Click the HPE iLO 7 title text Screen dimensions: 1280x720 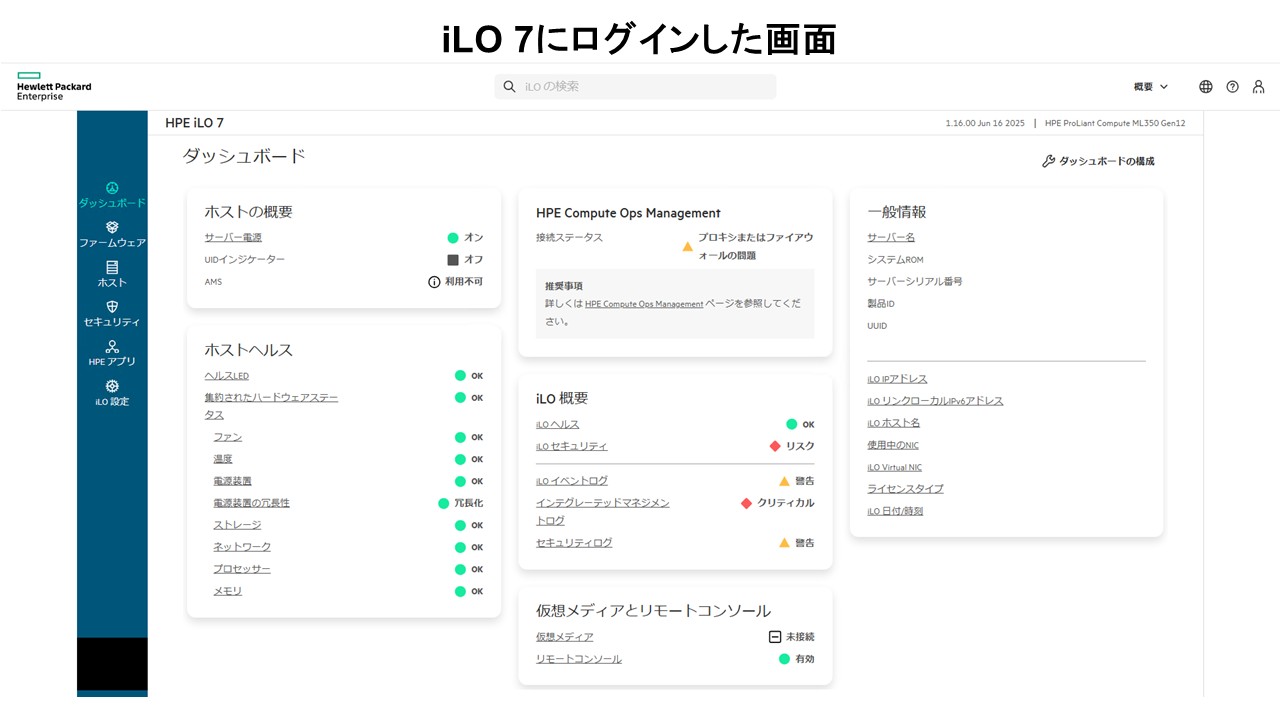[194, 123]
